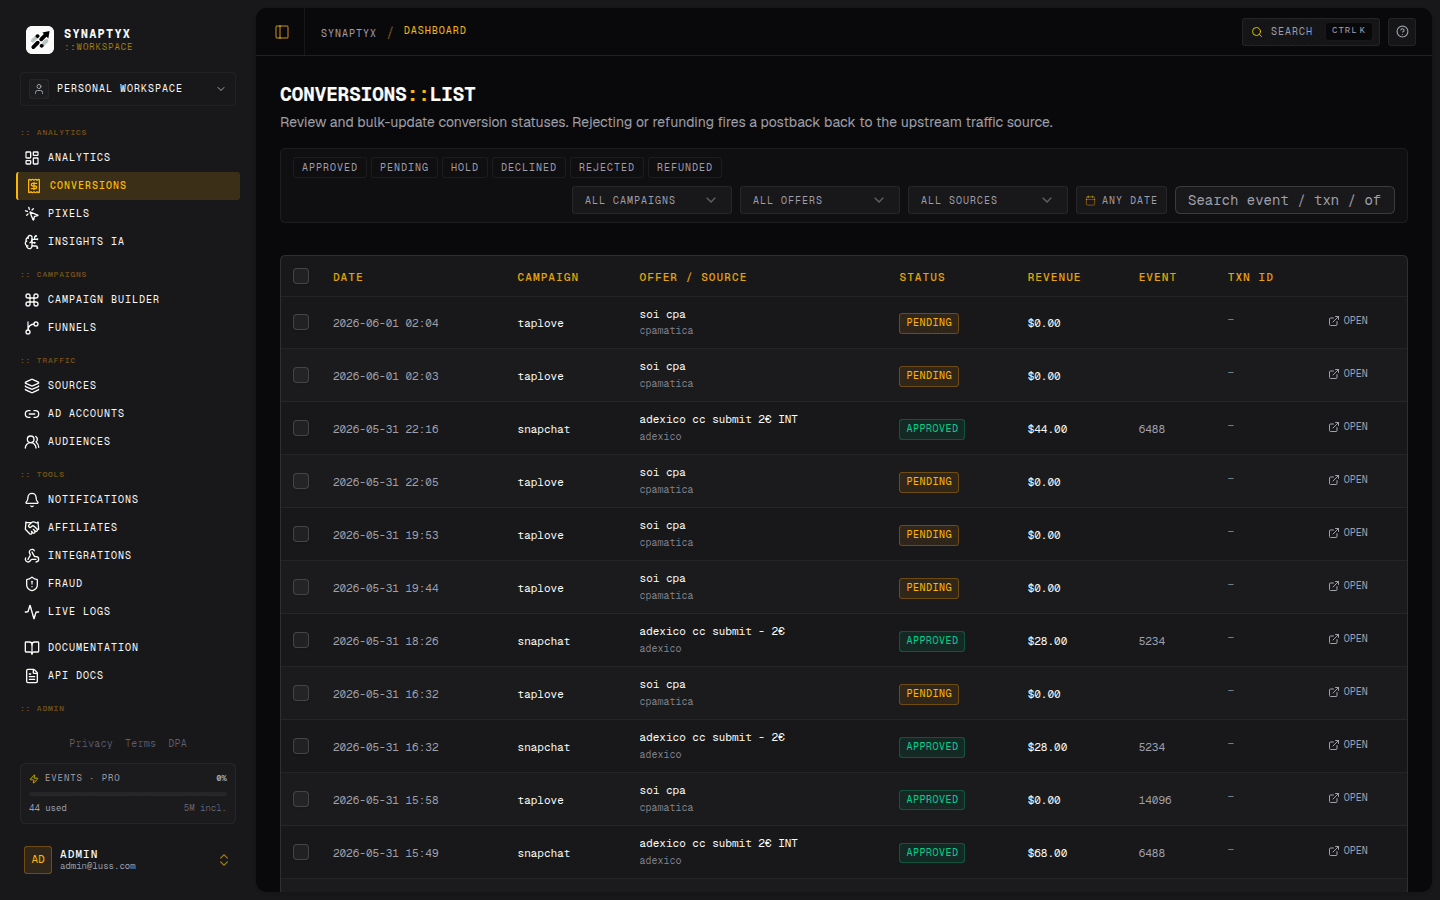Open the Affiliates handshake icon
Viewport: 1440px width, 900px height.
coord(32,528)
